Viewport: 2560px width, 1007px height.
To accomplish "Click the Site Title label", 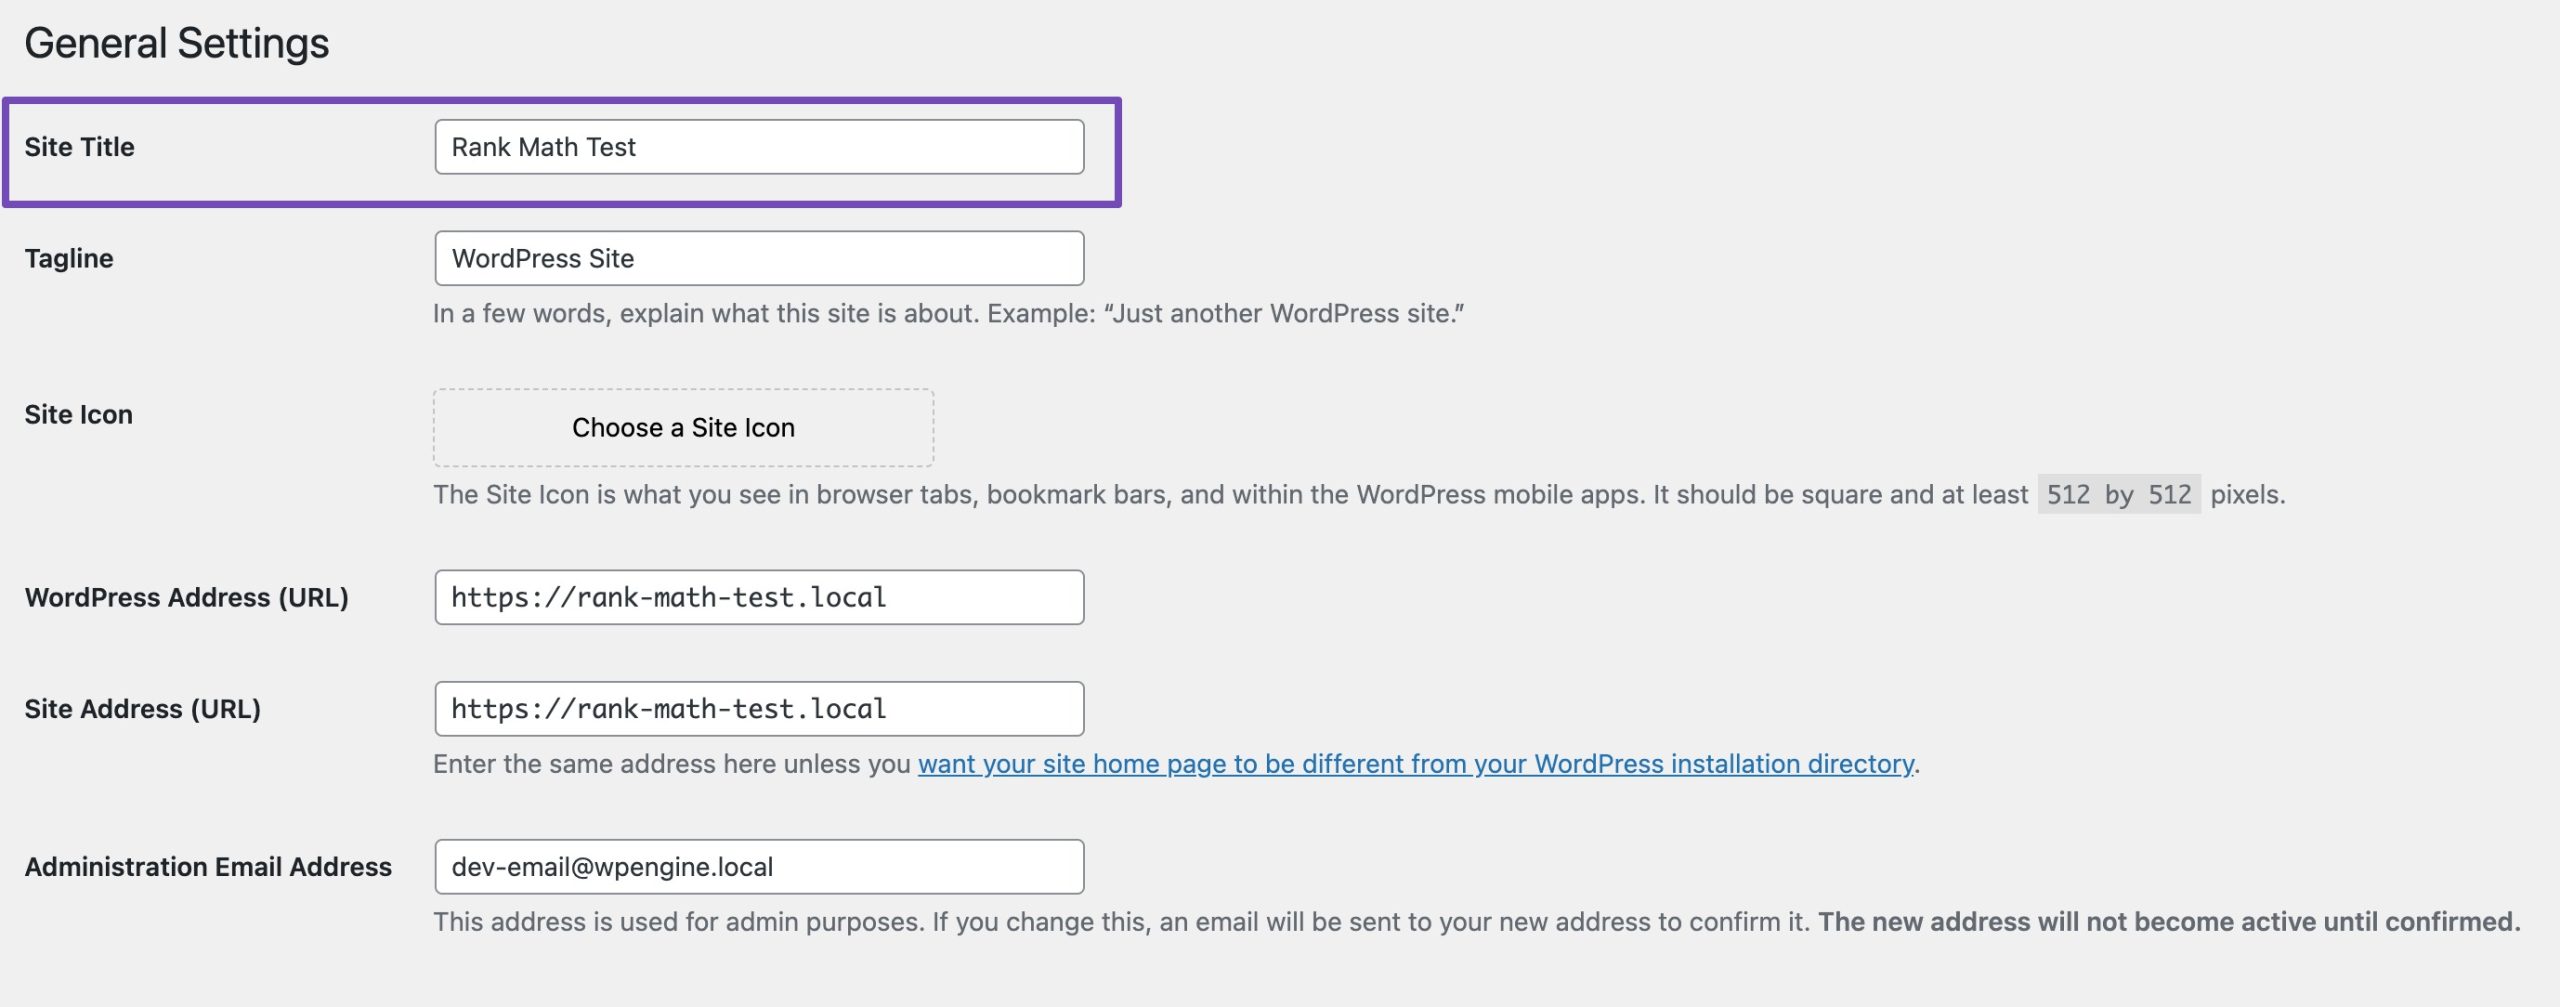I will pos(79,147).
